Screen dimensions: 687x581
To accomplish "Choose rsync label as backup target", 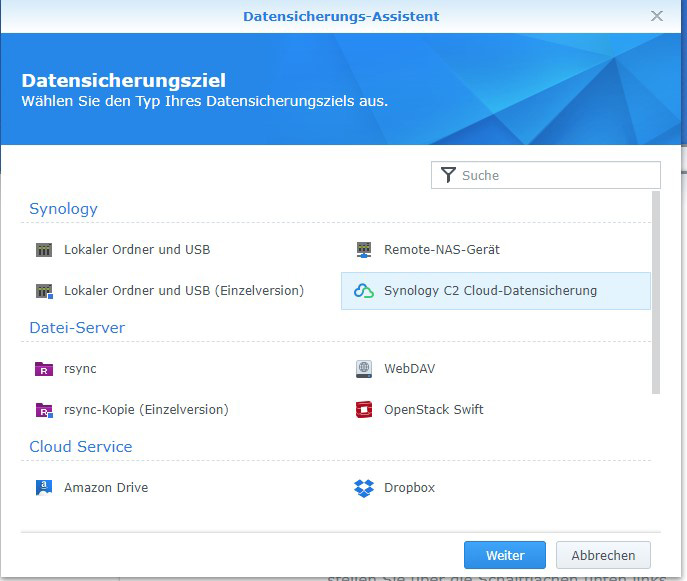I will [80, 369].
